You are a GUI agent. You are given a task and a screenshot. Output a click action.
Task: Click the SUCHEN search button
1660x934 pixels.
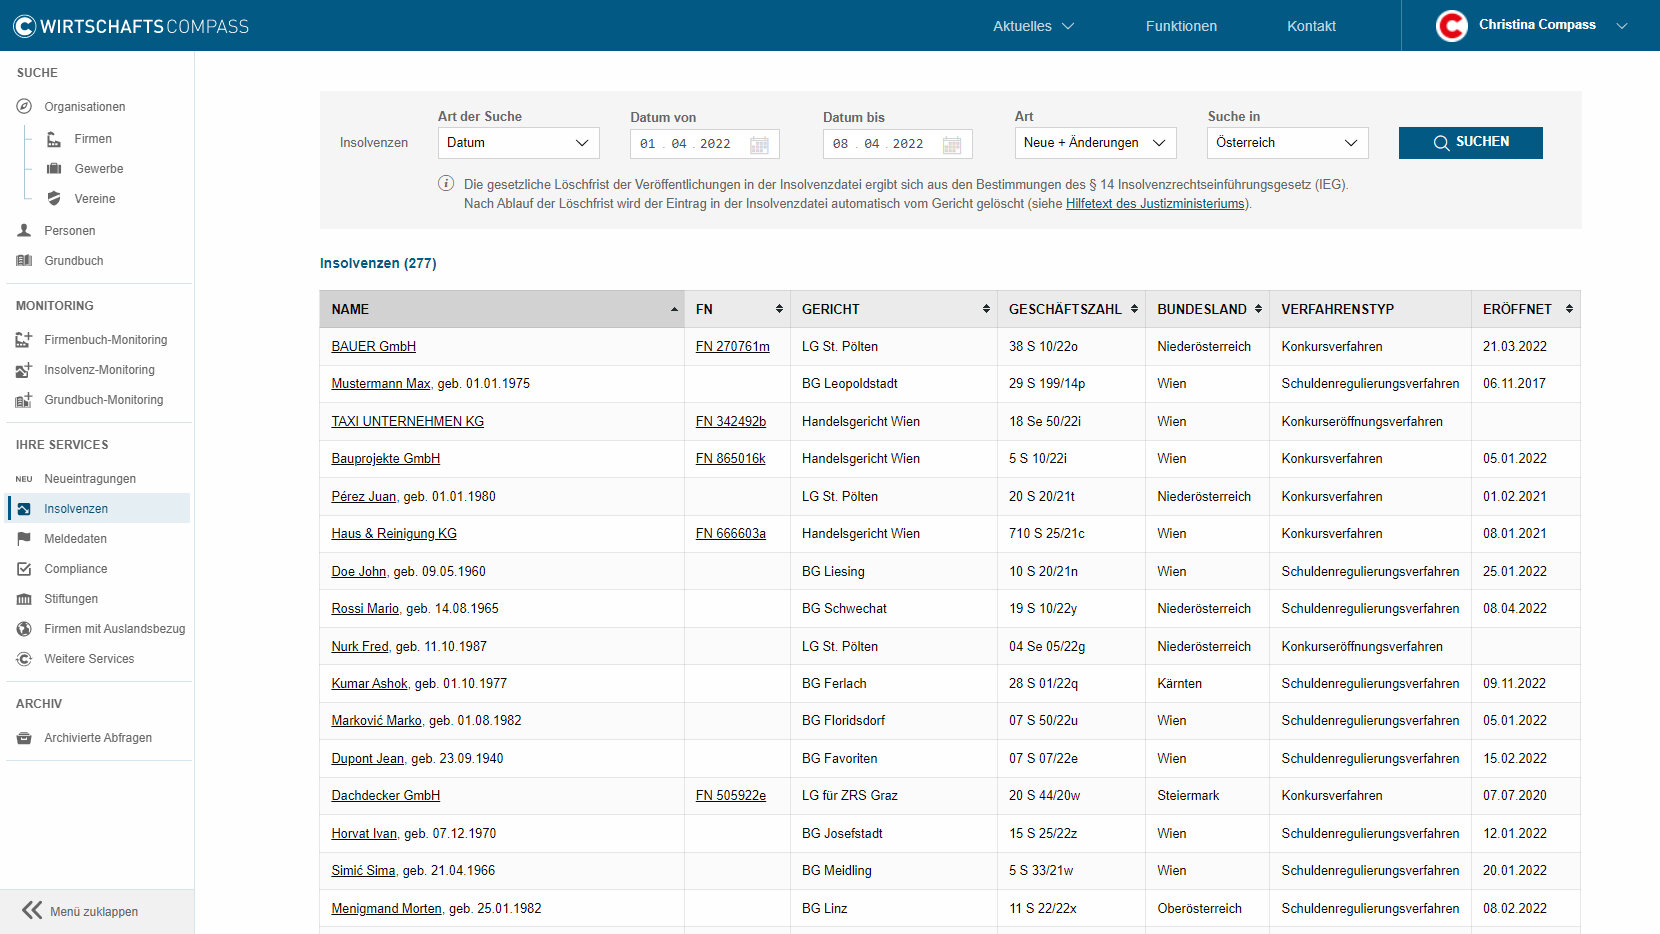coord(1470,142)
